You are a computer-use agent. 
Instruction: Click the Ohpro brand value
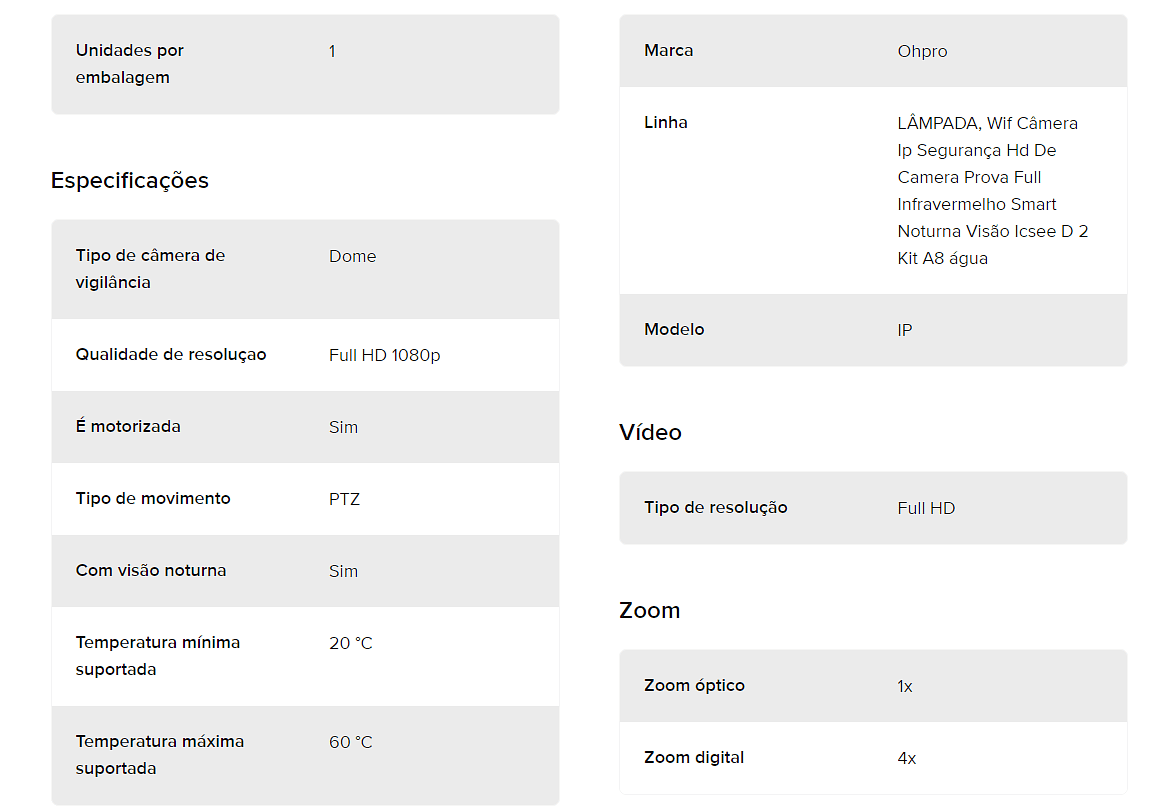coord(922,51)
